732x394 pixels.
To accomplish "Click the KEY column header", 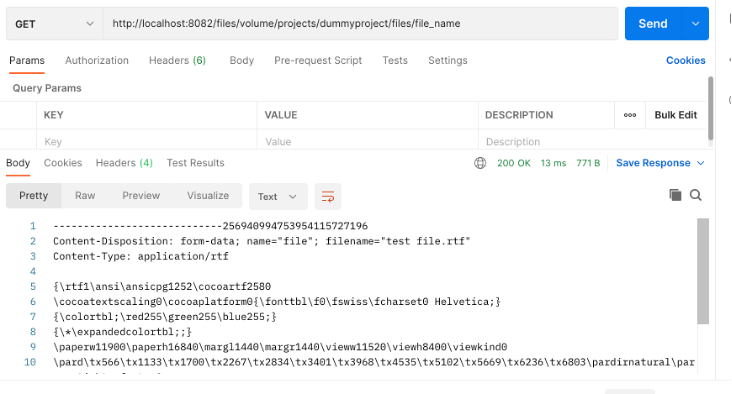I will pos(54,115).
